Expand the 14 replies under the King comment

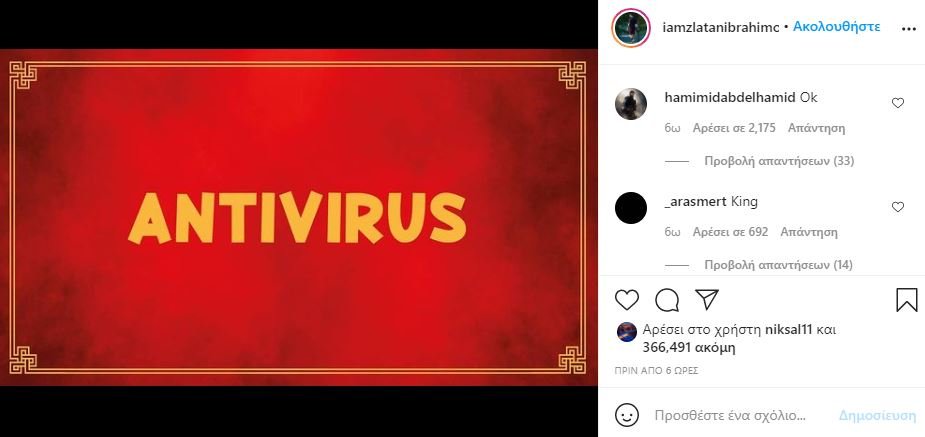point(778,265)
